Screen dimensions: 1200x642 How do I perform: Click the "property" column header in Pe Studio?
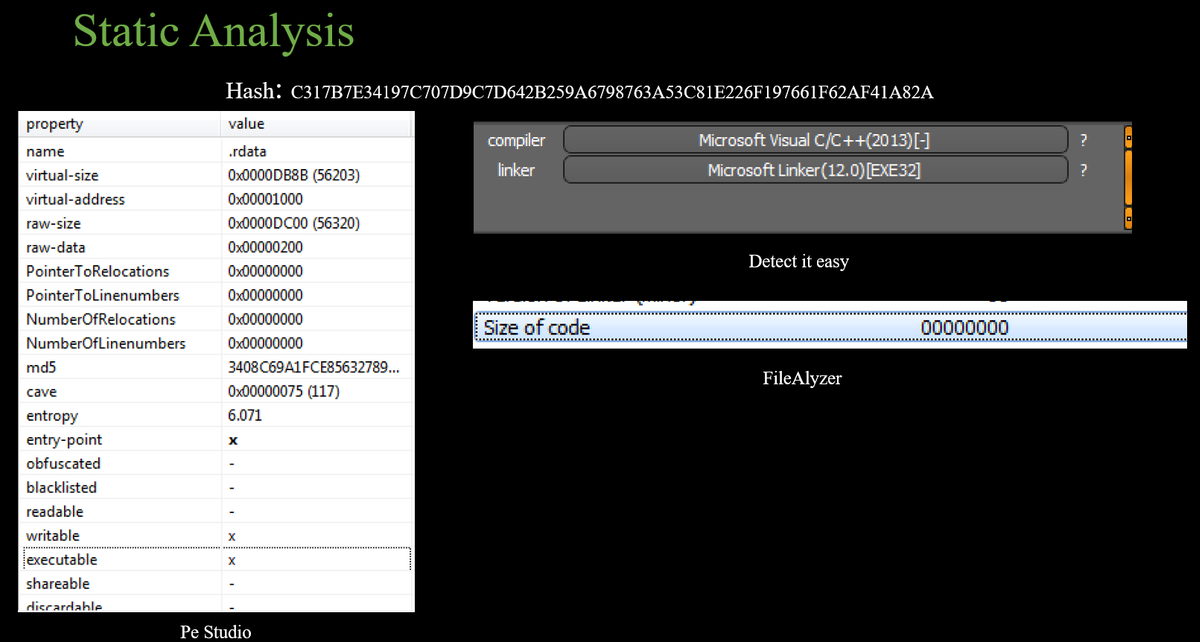tap(119, 125)
